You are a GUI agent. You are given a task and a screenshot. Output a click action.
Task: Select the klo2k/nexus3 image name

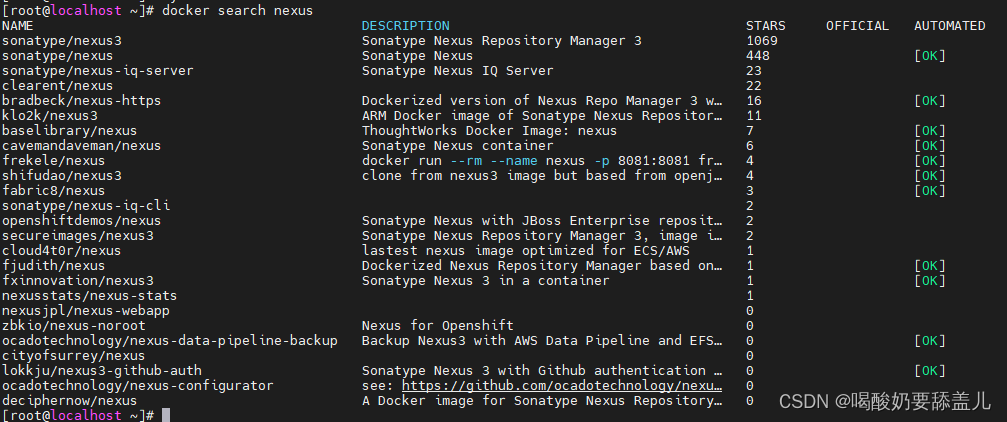coord(50,116)
